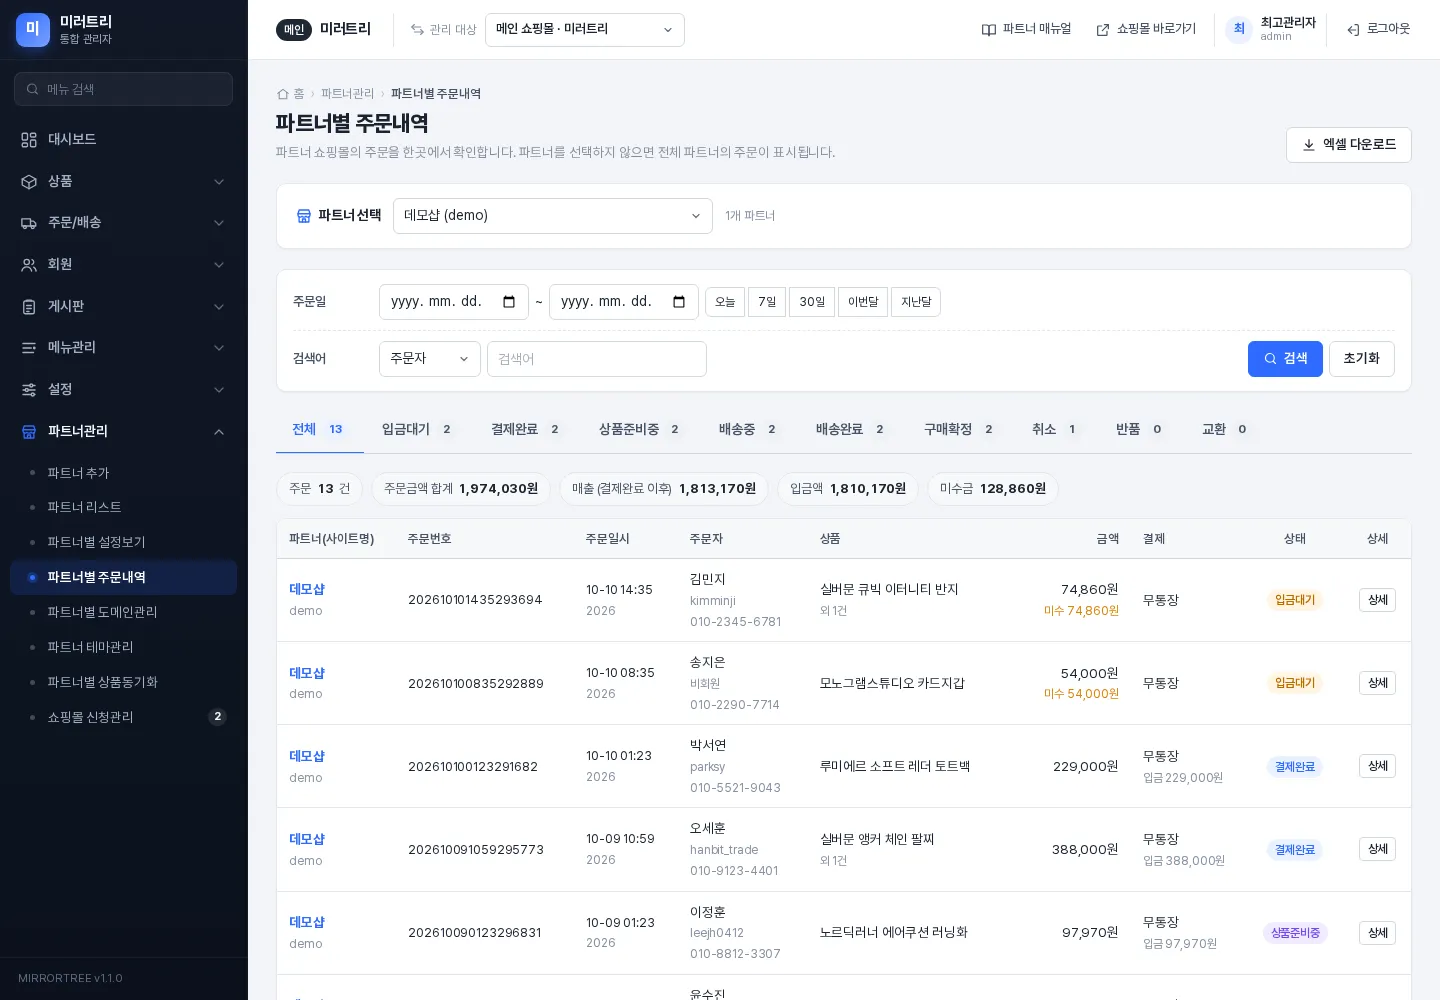Image resolution: width=1440 pixels, height=1000 pixels.
Task: Open 상세 for 모노그램스튜디오 카드지갑 order
Action: click(x=1377, y=683)
